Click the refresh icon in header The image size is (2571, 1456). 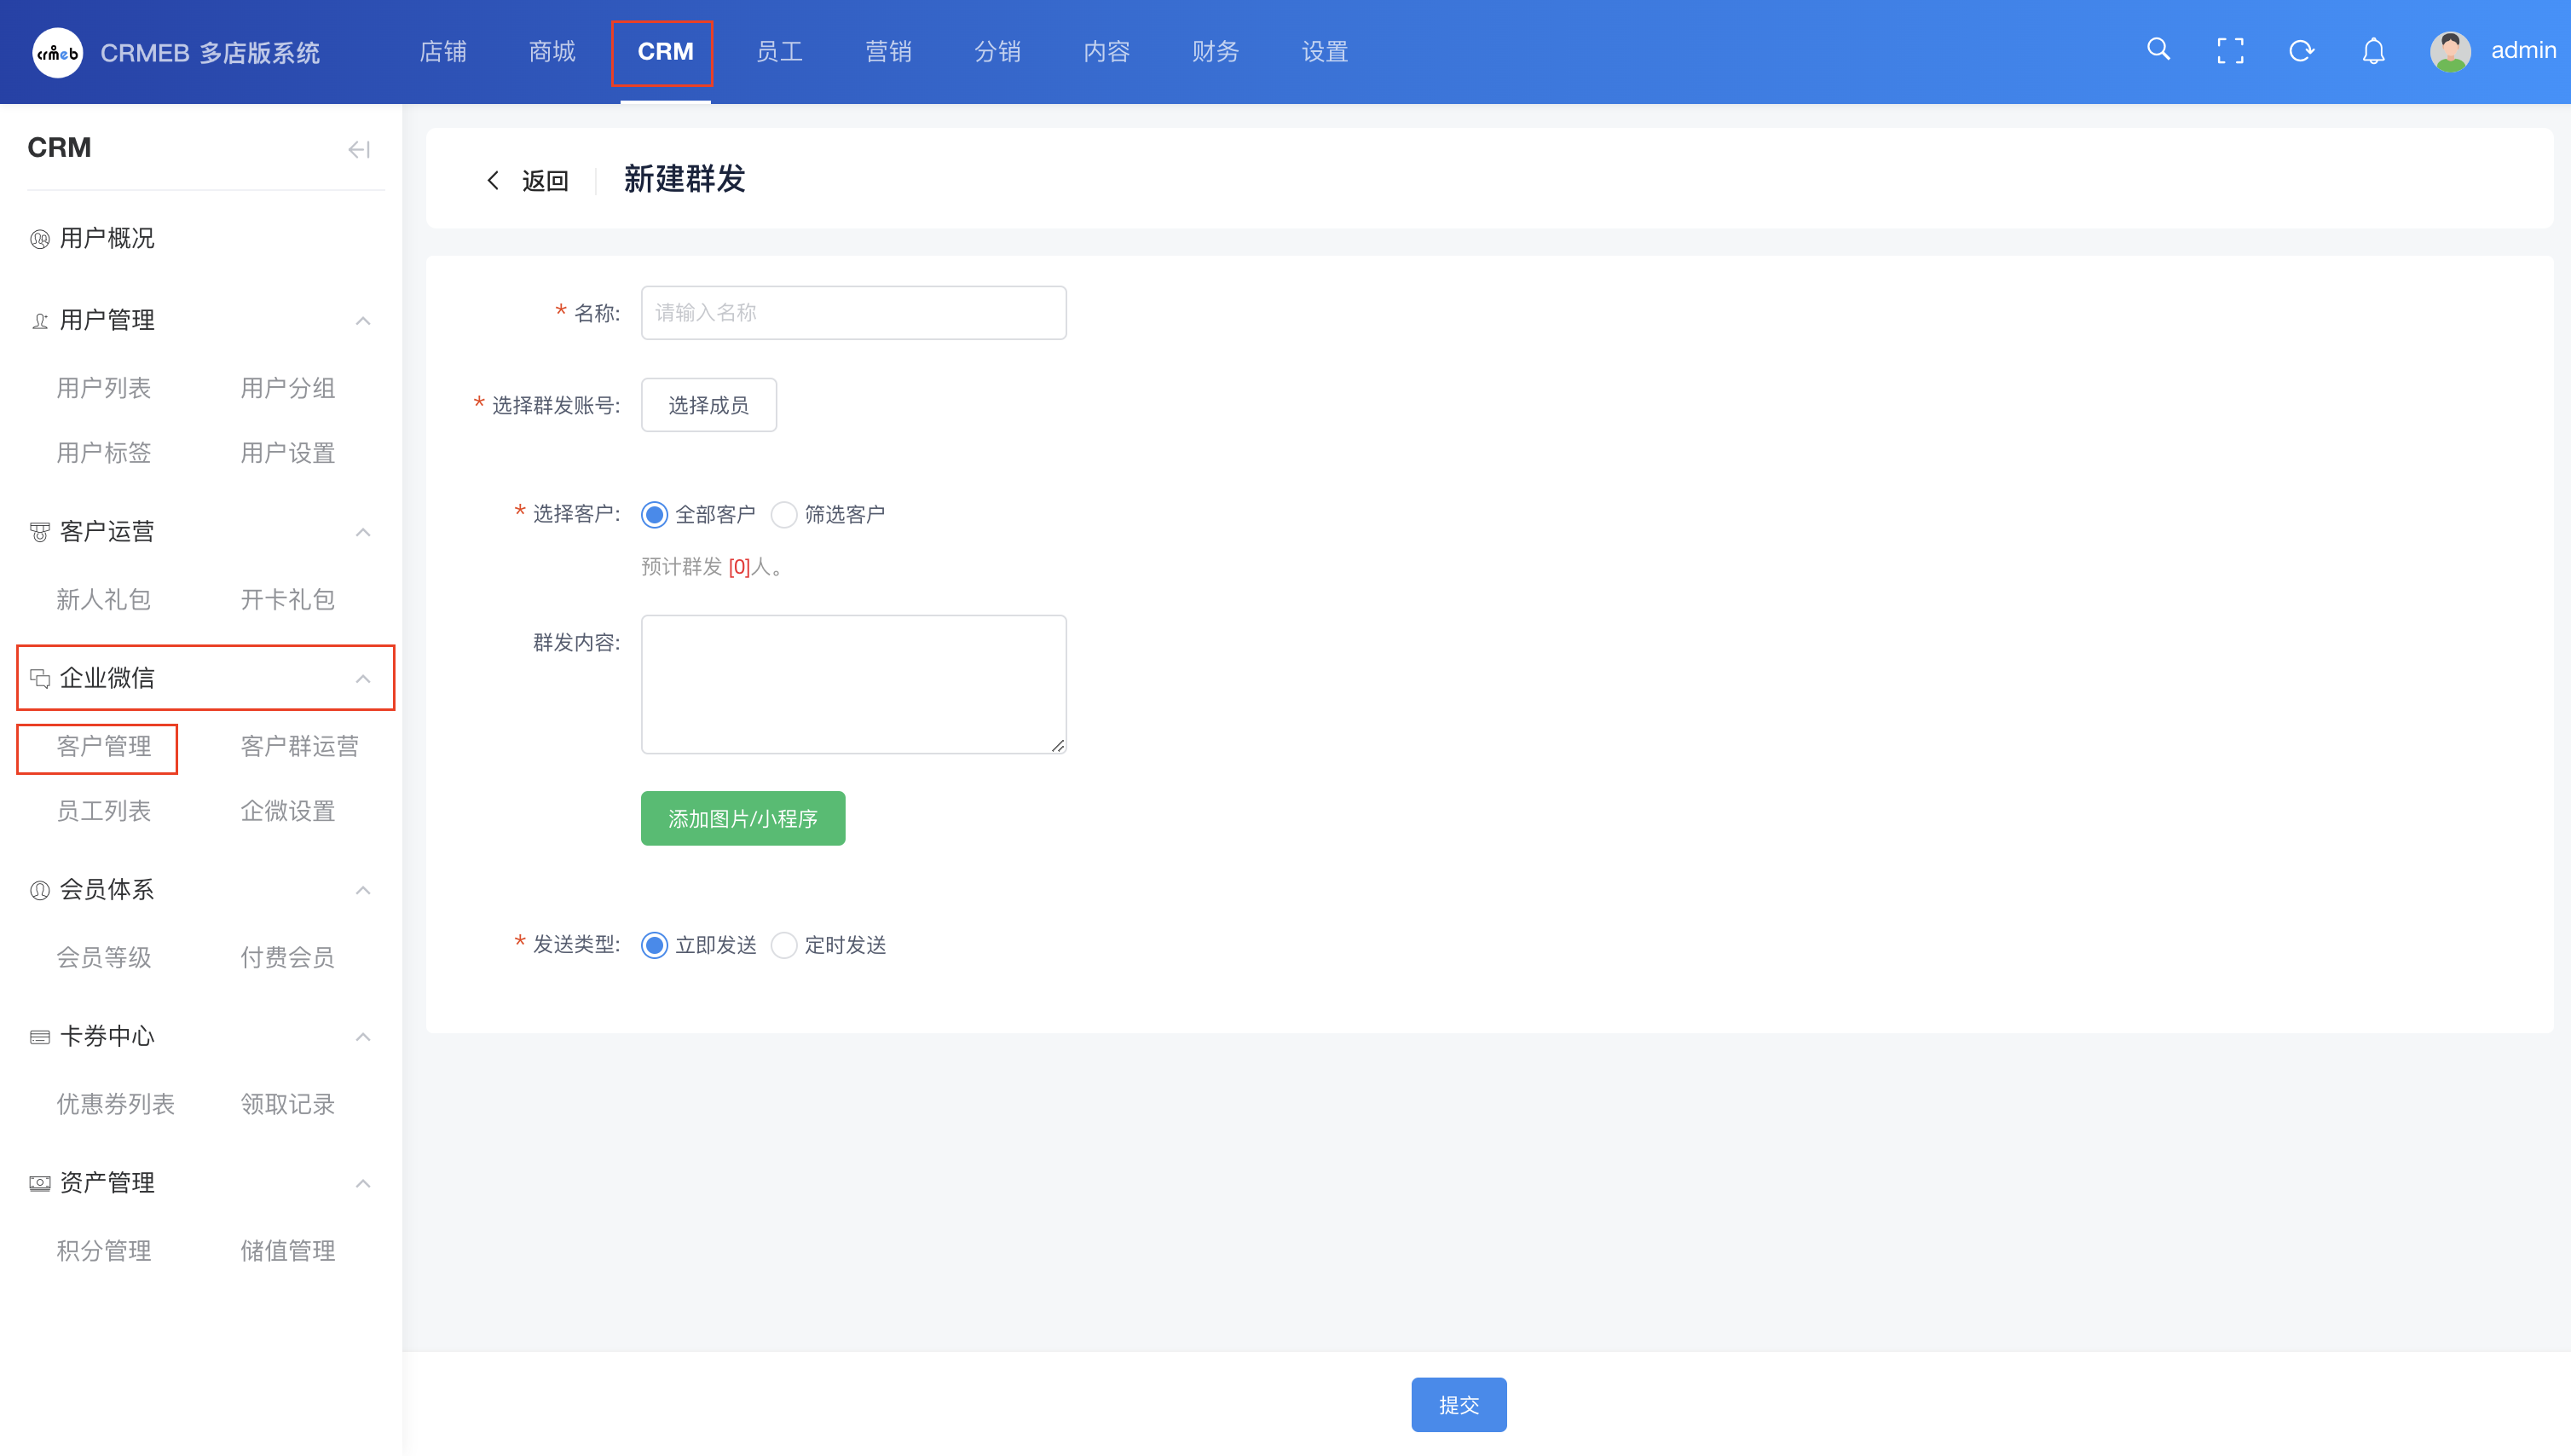(2302, 51)
